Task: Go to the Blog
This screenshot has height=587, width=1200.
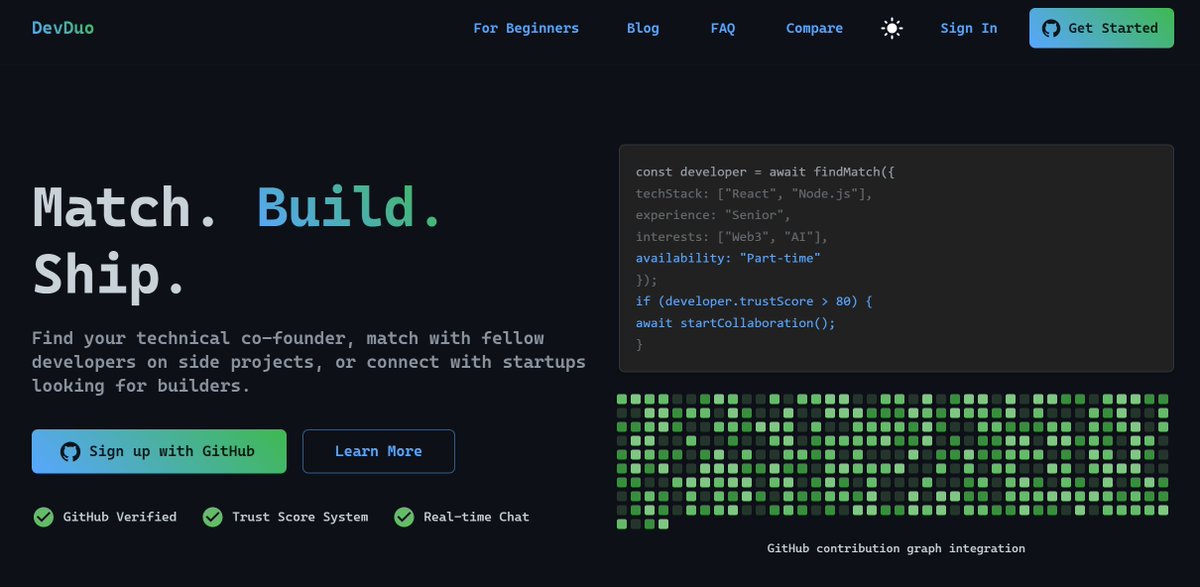Action: [x=643, y=28]
